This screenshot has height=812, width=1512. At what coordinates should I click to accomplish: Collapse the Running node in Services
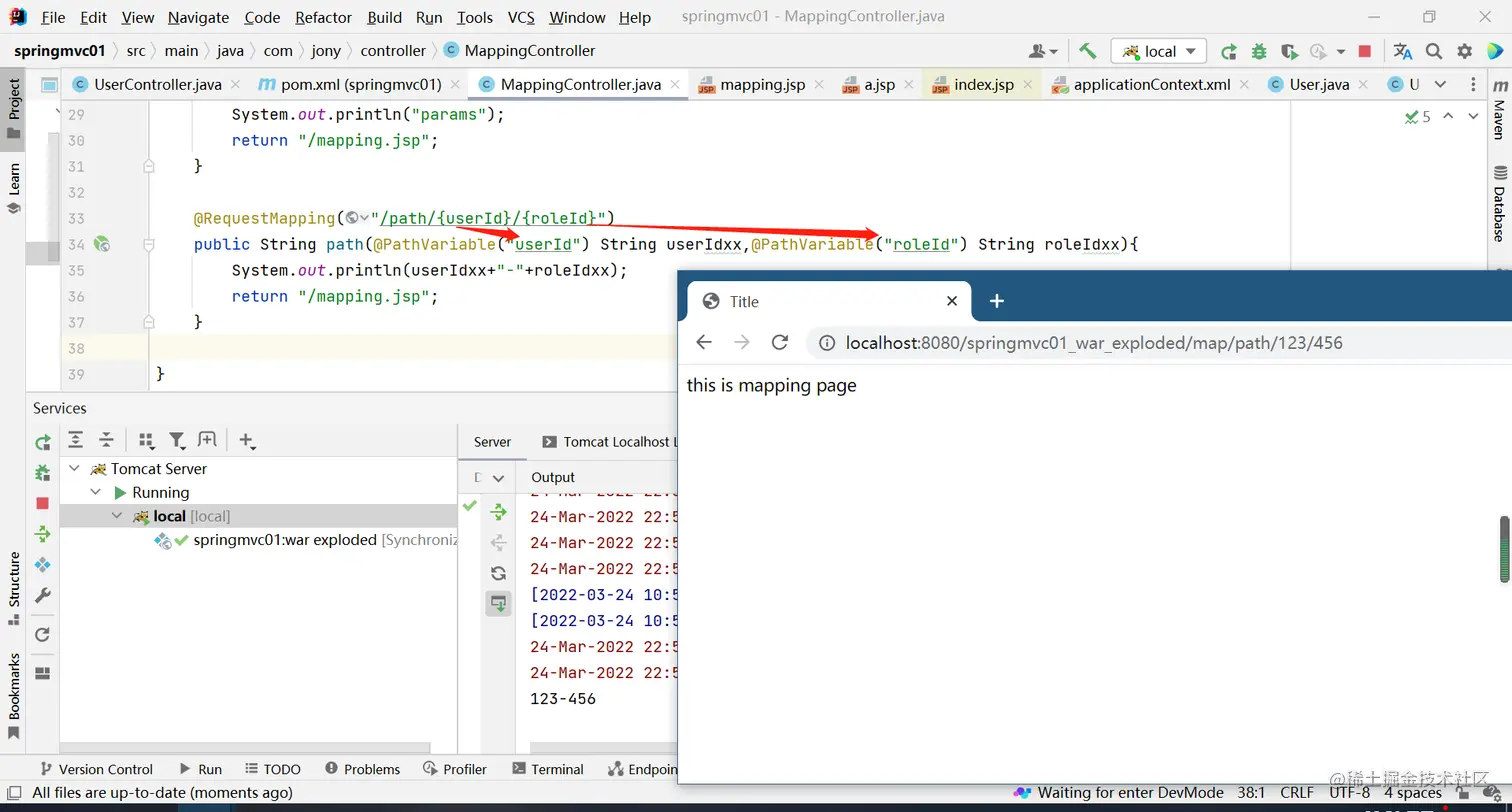(96, 492)
